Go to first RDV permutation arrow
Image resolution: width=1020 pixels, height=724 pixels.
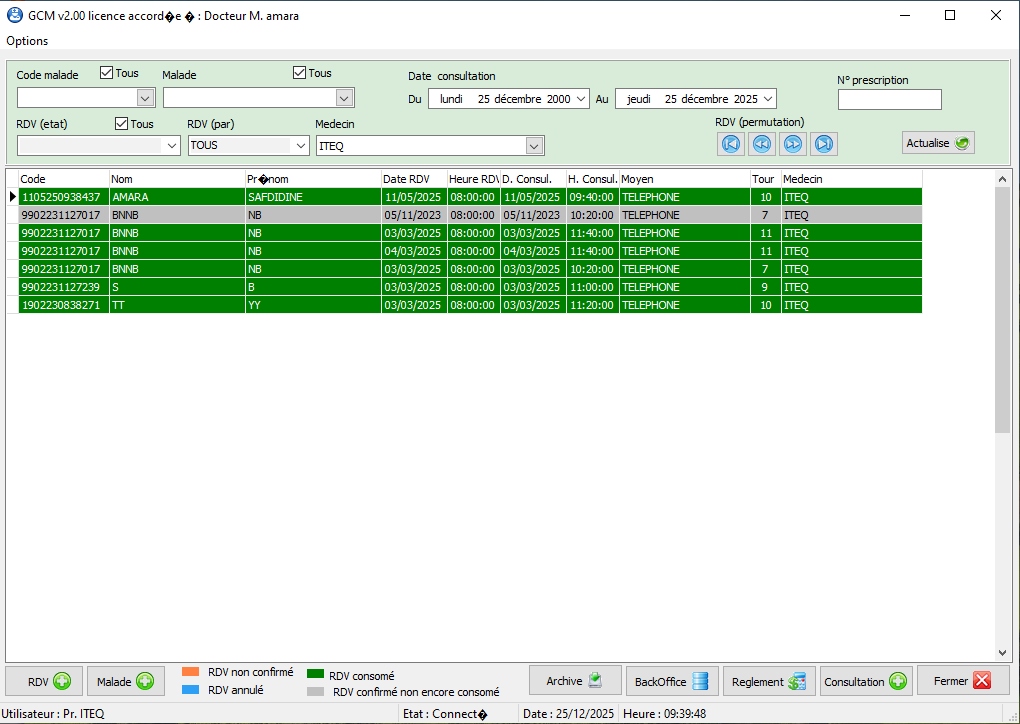tap(730, 144)
